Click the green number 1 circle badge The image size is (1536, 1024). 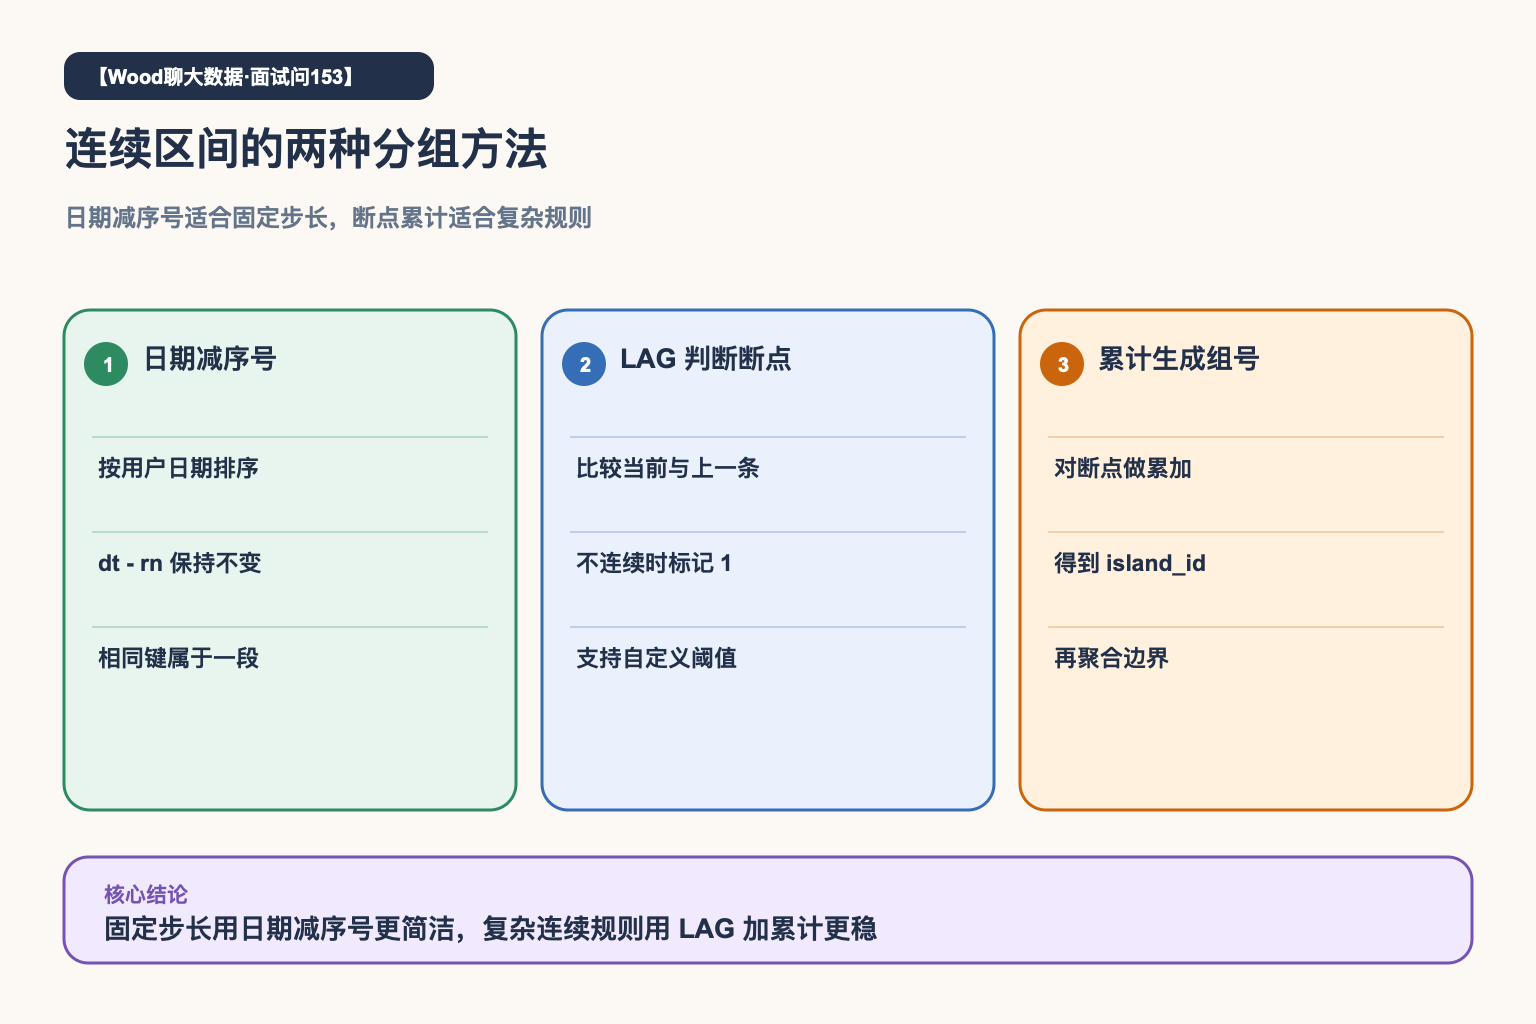click(x=106, y=364)
